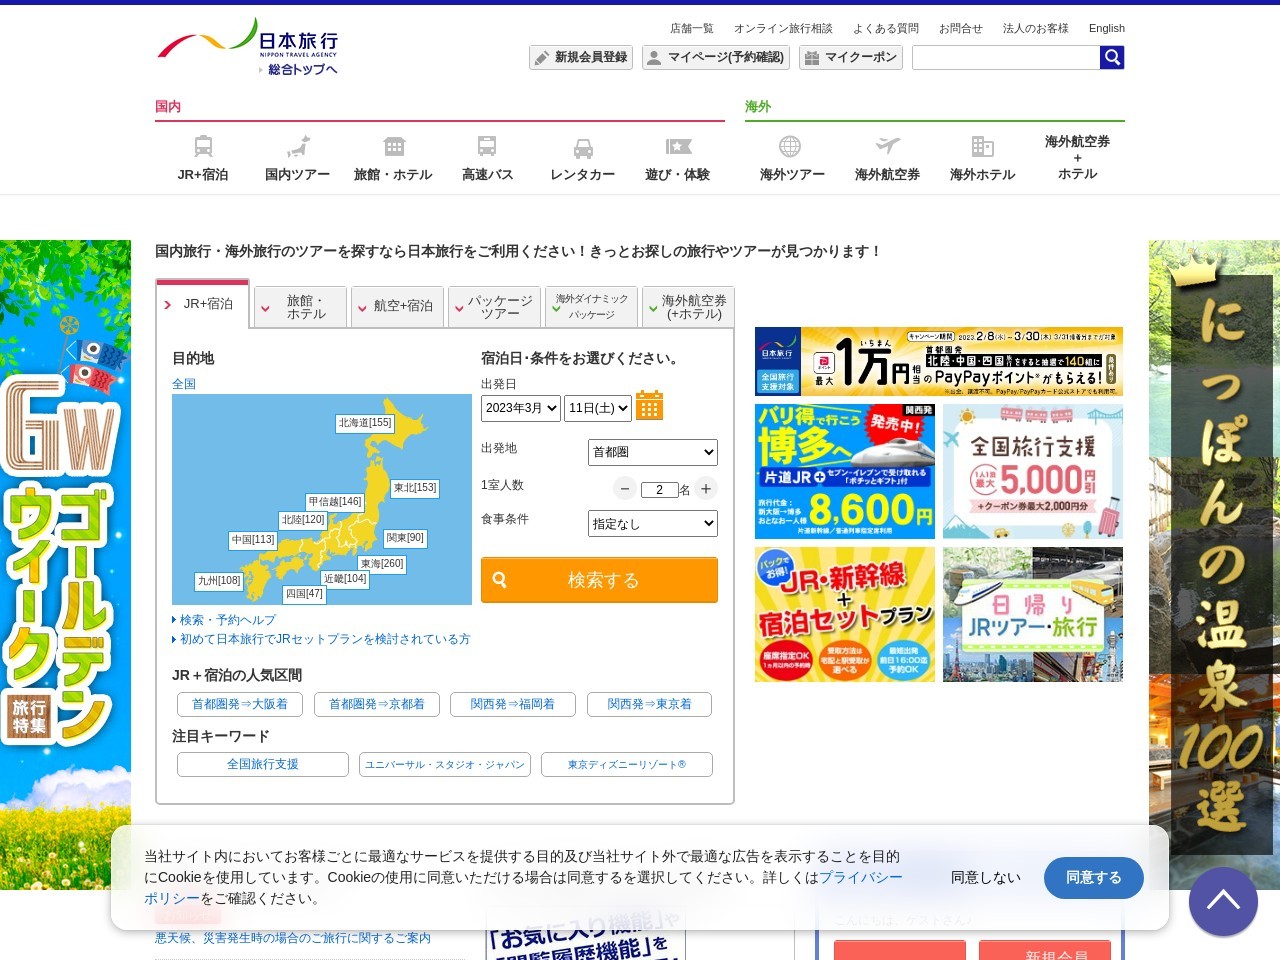Screen dimensions: 1280x960
Task: Select 九州[108] region on map
Action: [x=219, y=581]
